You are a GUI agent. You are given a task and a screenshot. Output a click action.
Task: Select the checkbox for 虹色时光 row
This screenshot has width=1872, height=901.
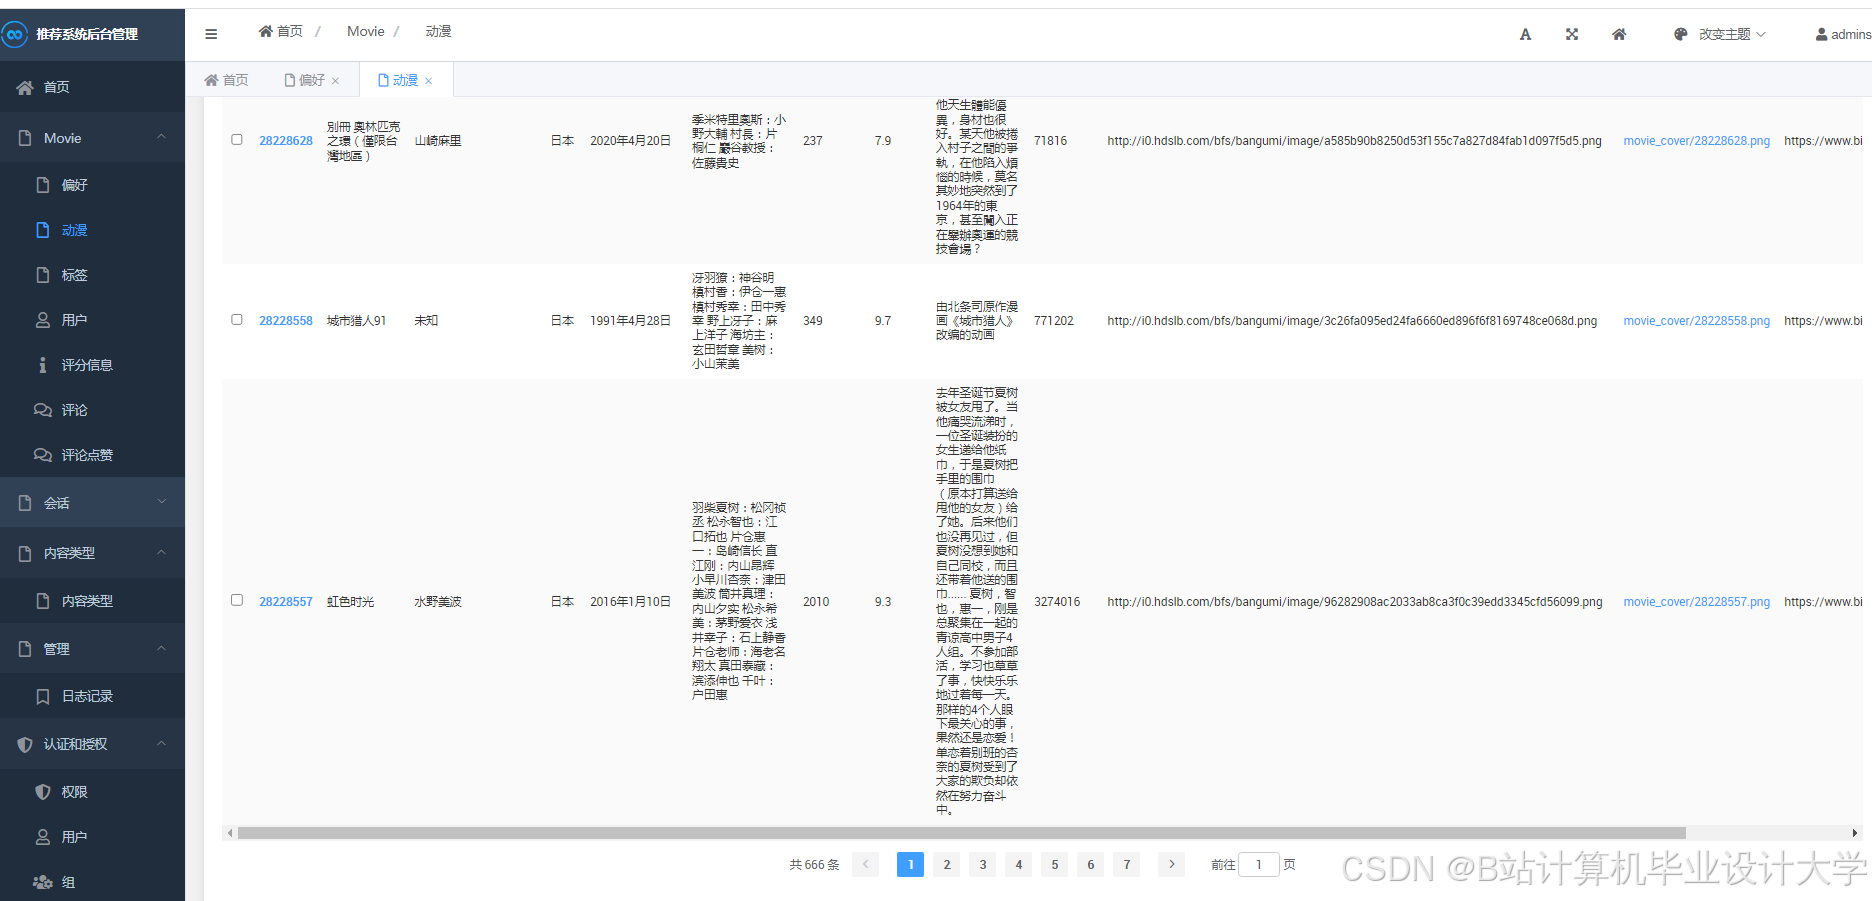click(x=236, y=600)
